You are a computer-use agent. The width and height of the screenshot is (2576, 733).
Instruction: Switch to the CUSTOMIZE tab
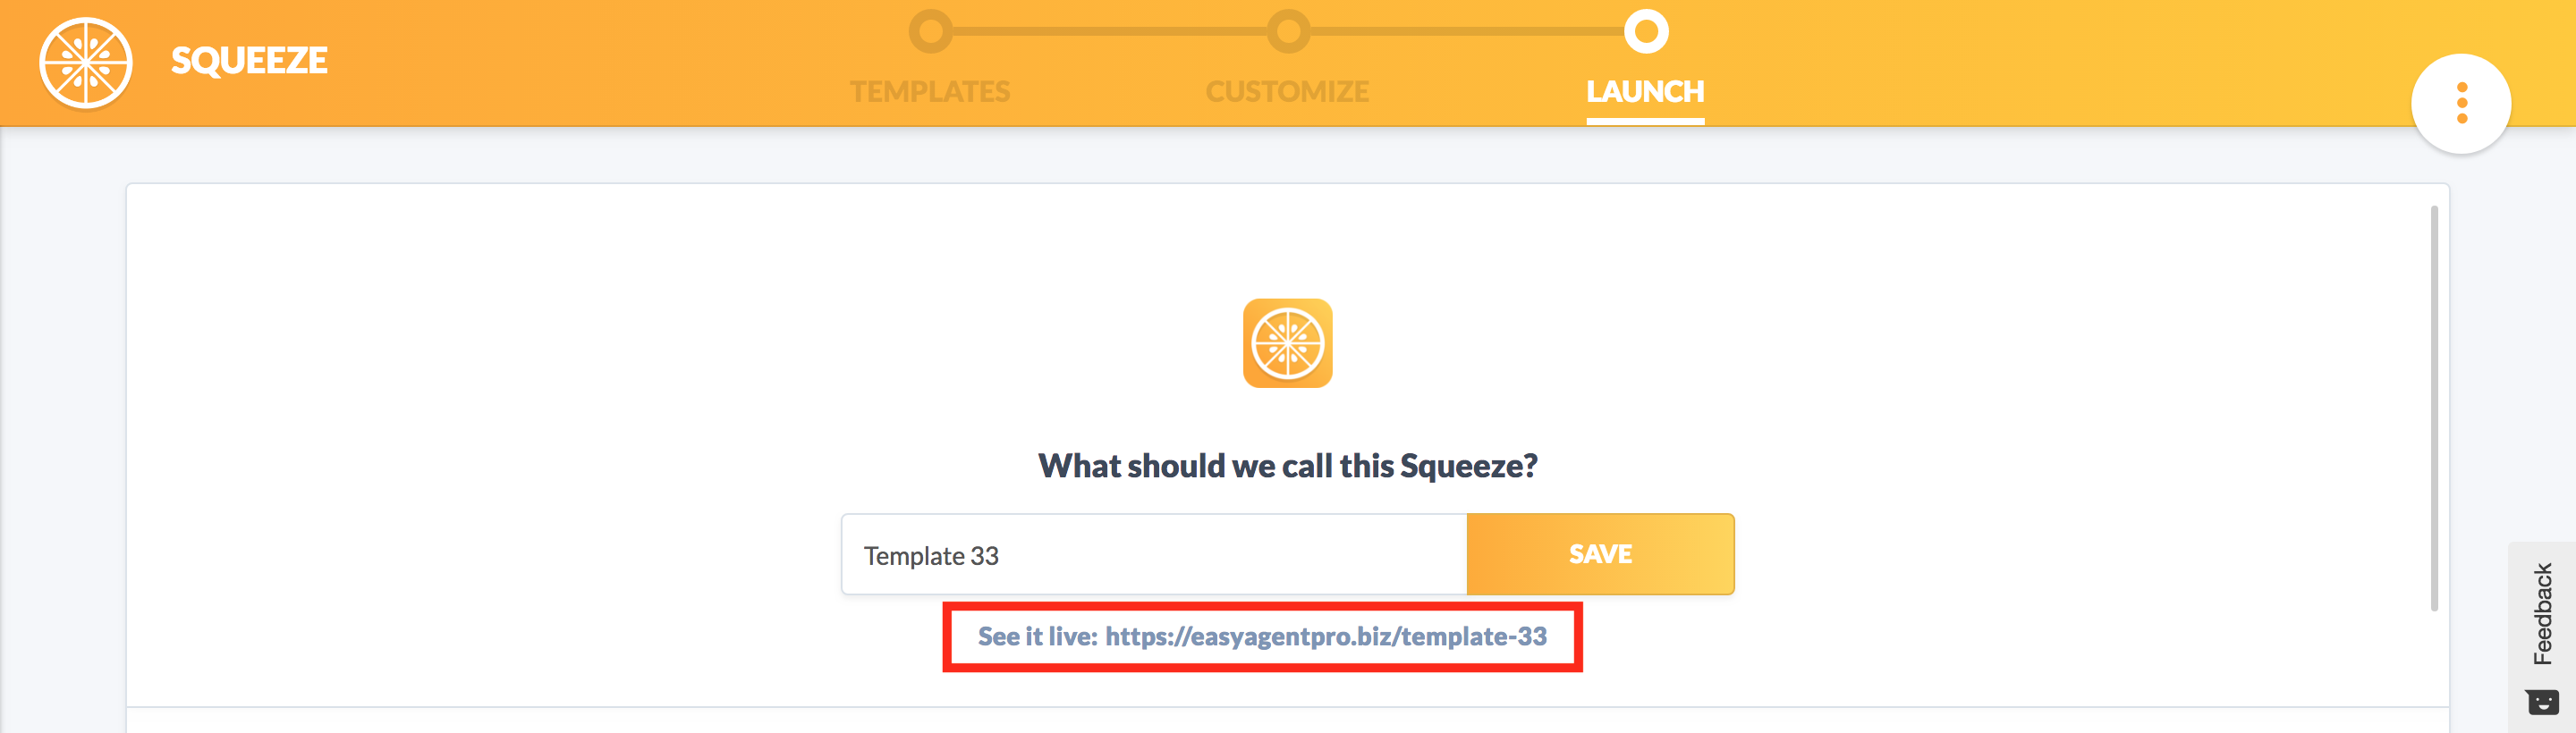(1287, 91)
